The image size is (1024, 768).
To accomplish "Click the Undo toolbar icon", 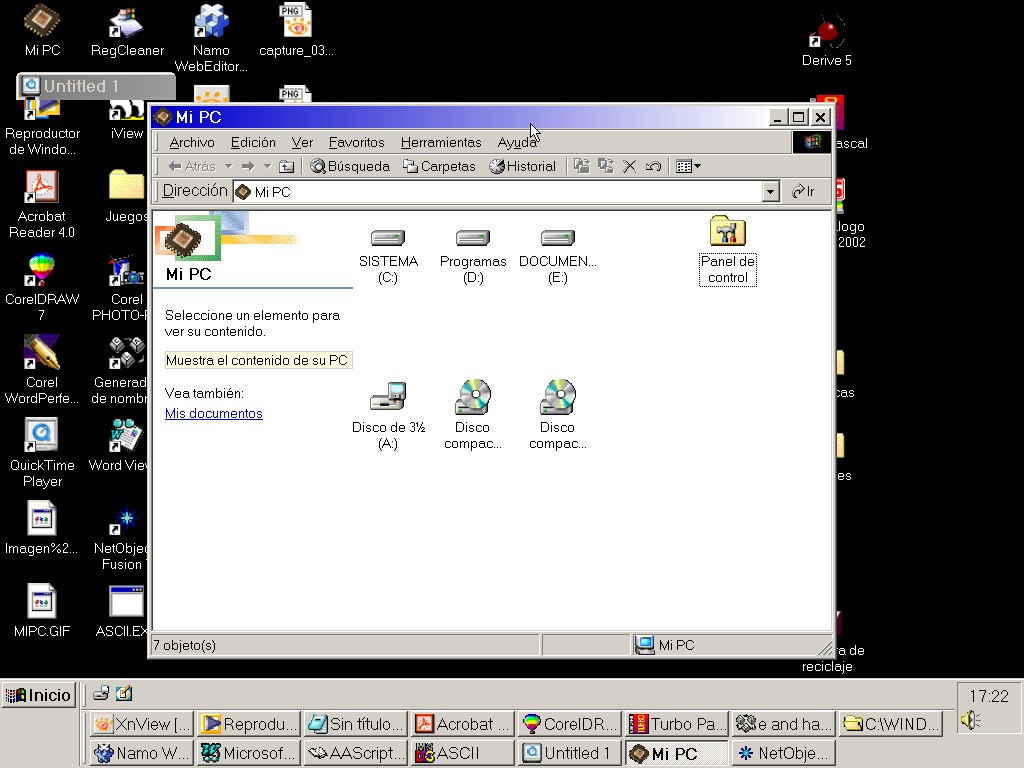I will point(653,167).
